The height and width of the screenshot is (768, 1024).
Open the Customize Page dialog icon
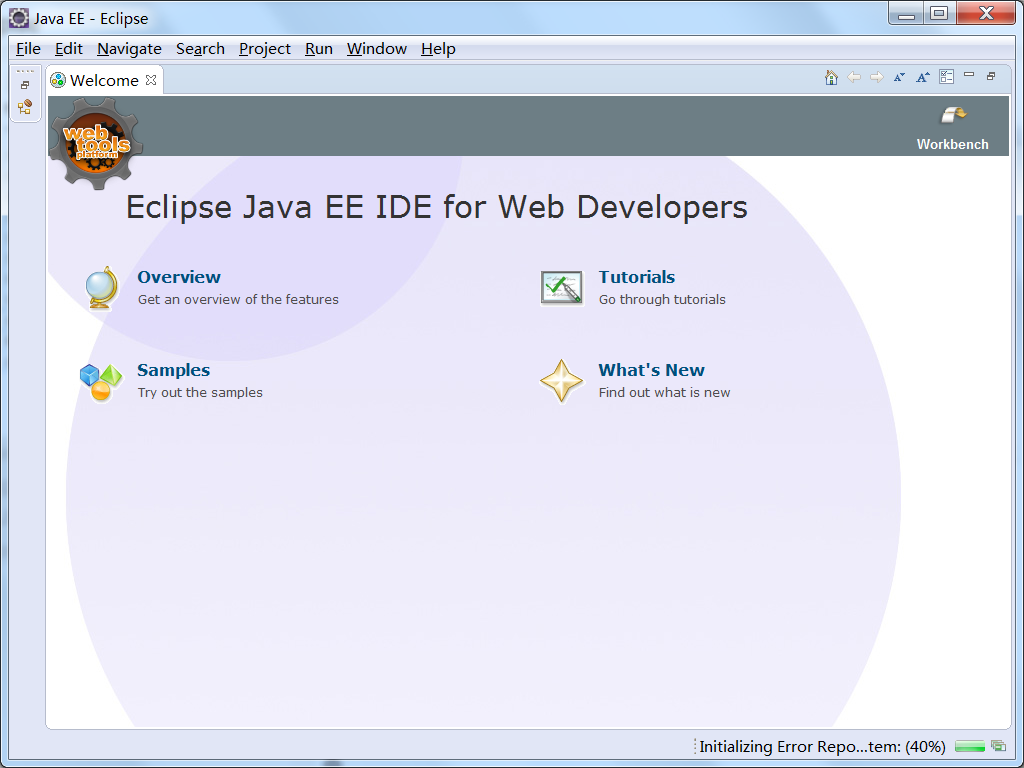pyautogui.click(x=946, y=76)
